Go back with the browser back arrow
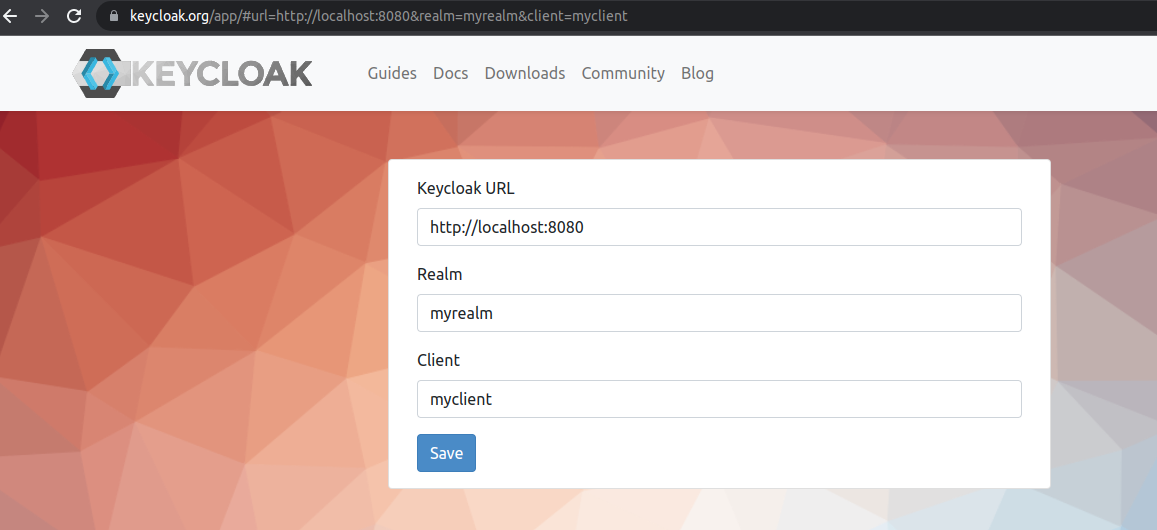Screen dimensions: 1157x530 [x=10, y=16]
